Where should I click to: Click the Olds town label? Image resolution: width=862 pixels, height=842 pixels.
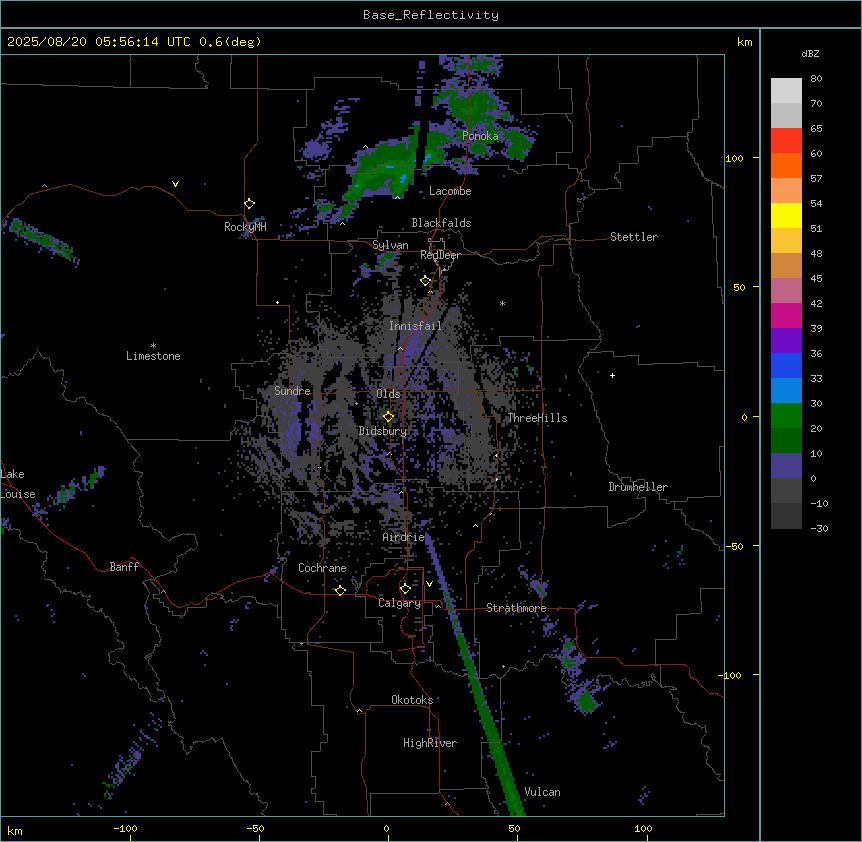(x=388, y=394)
